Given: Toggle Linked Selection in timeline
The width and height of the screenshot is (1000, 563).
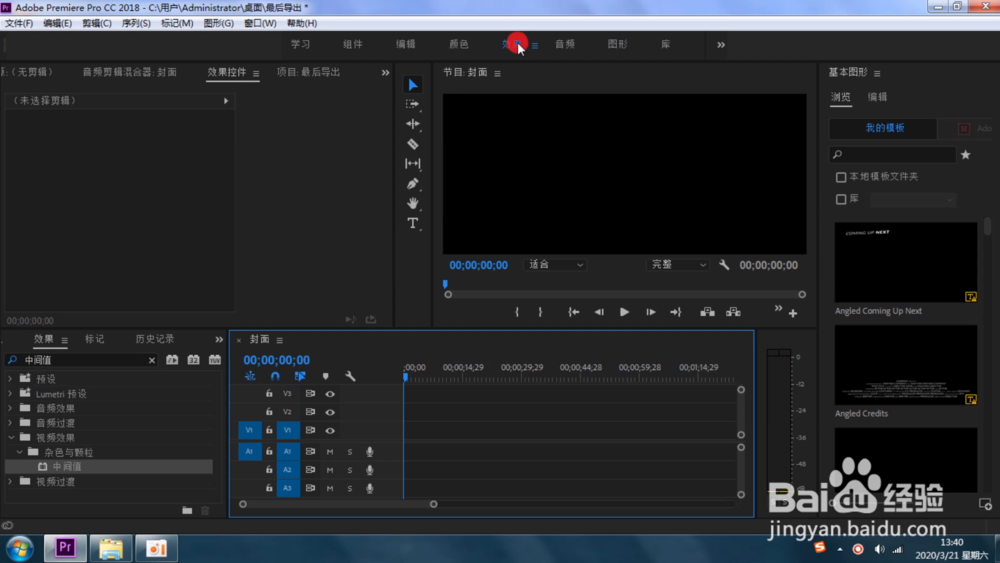Looking at the screenshot, I should [300, 376].
